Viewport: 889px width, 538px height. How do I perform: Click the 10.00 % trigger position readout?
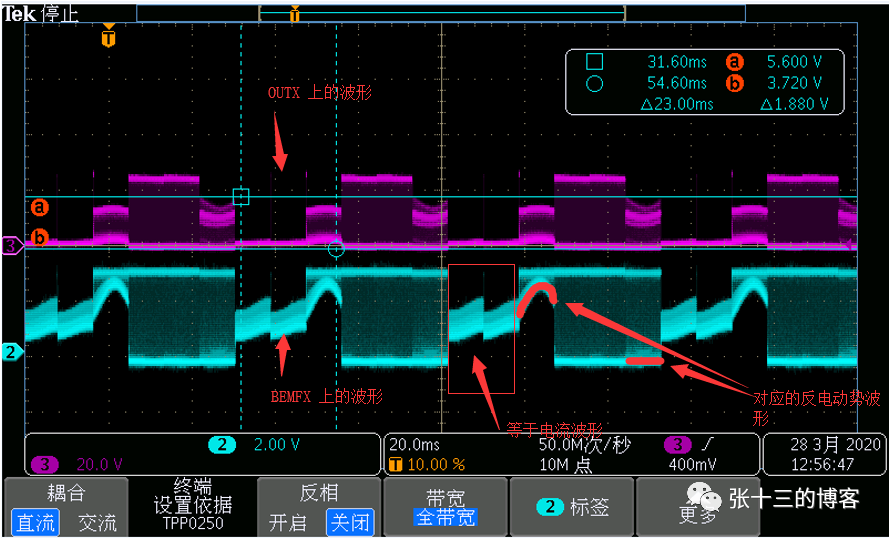(x=435, y=465)
